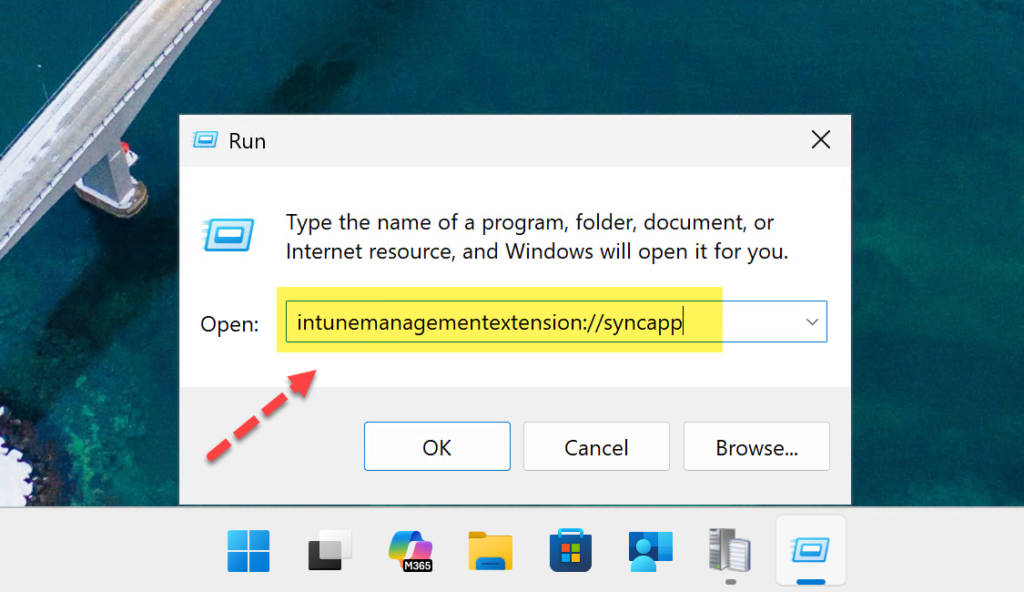This screenshot has height=592, width=1024.
Task: Click the 'Run' title text
Action: click(247, 141)
